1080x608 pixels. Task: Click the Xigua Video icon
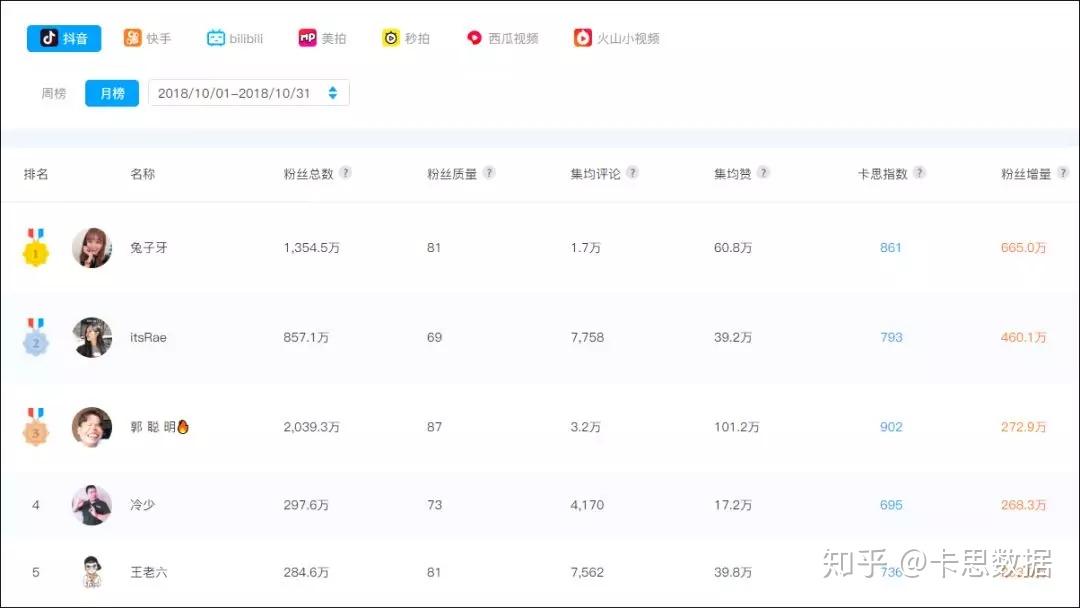(x=474, y=38)
